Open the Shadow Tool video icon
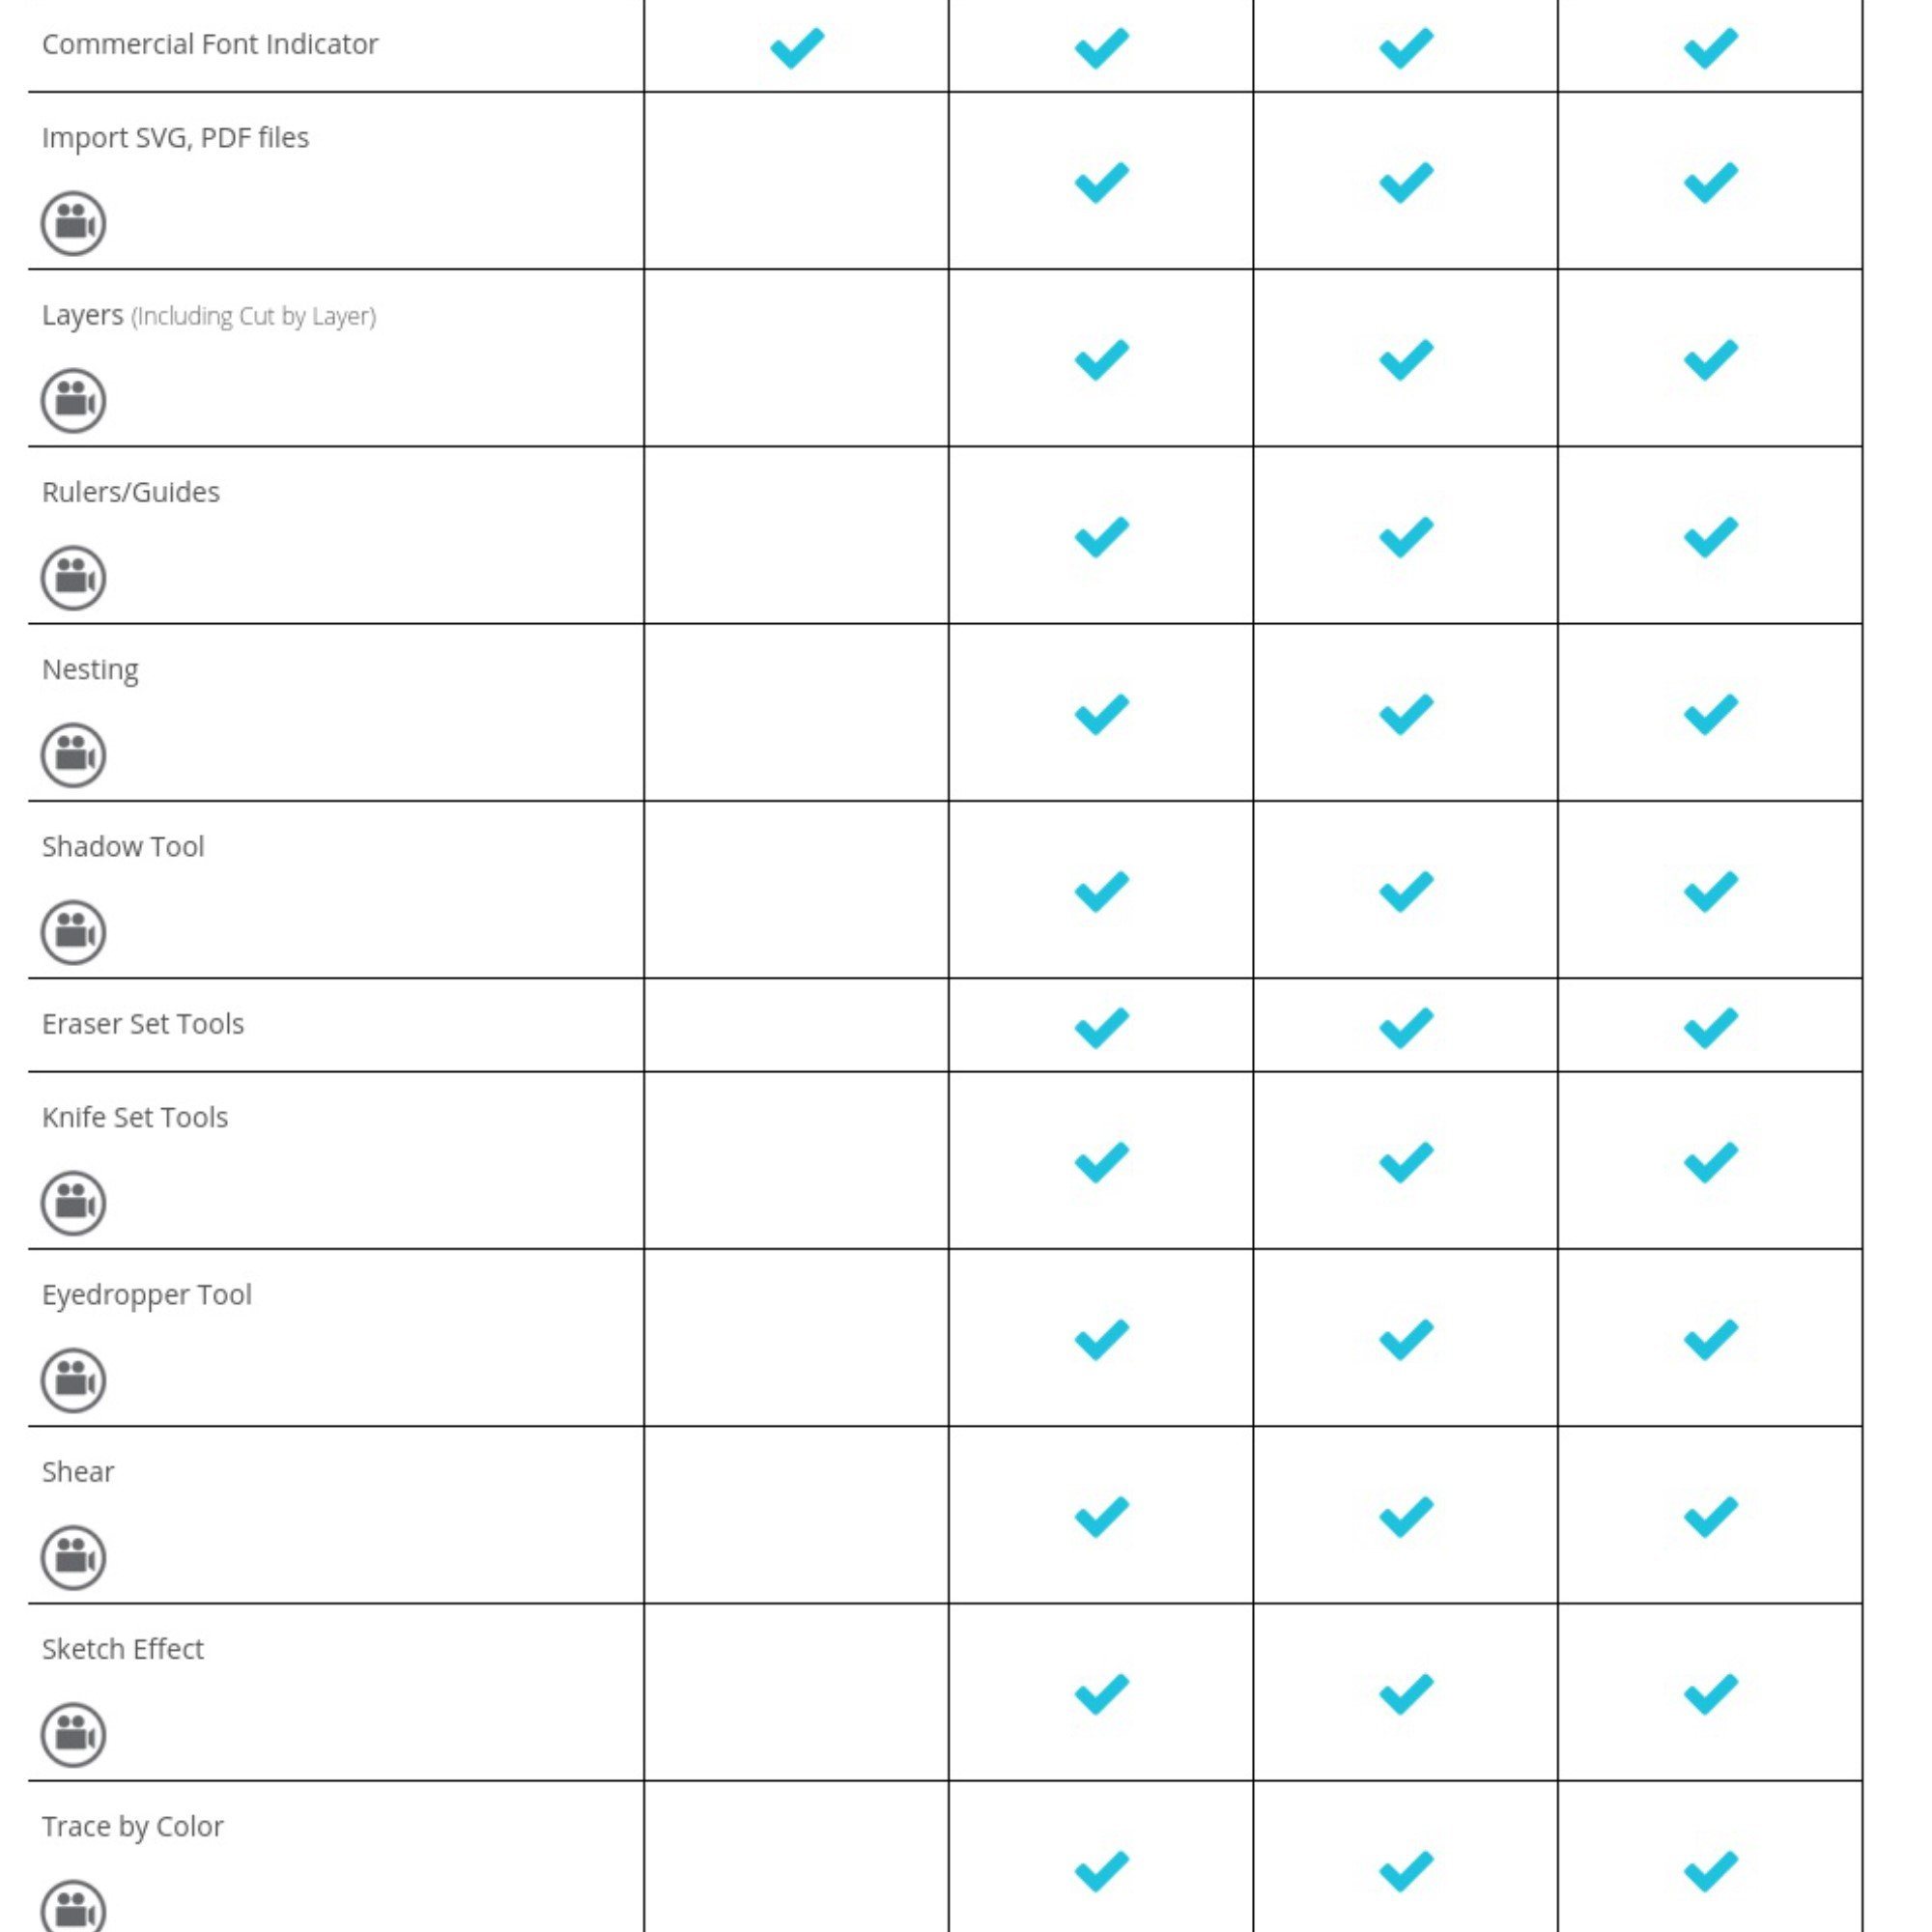The image size is (1932, 1932). (73, 931)
